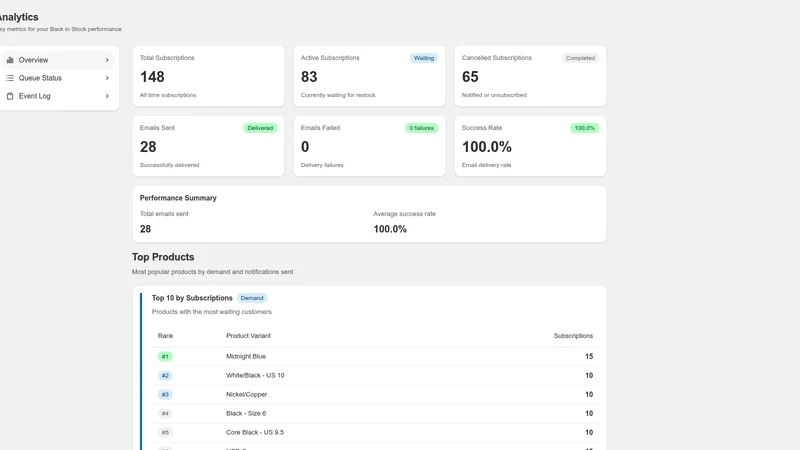
Task: Select the Midnight Blue product row
Action: click(x=375, y=357)
